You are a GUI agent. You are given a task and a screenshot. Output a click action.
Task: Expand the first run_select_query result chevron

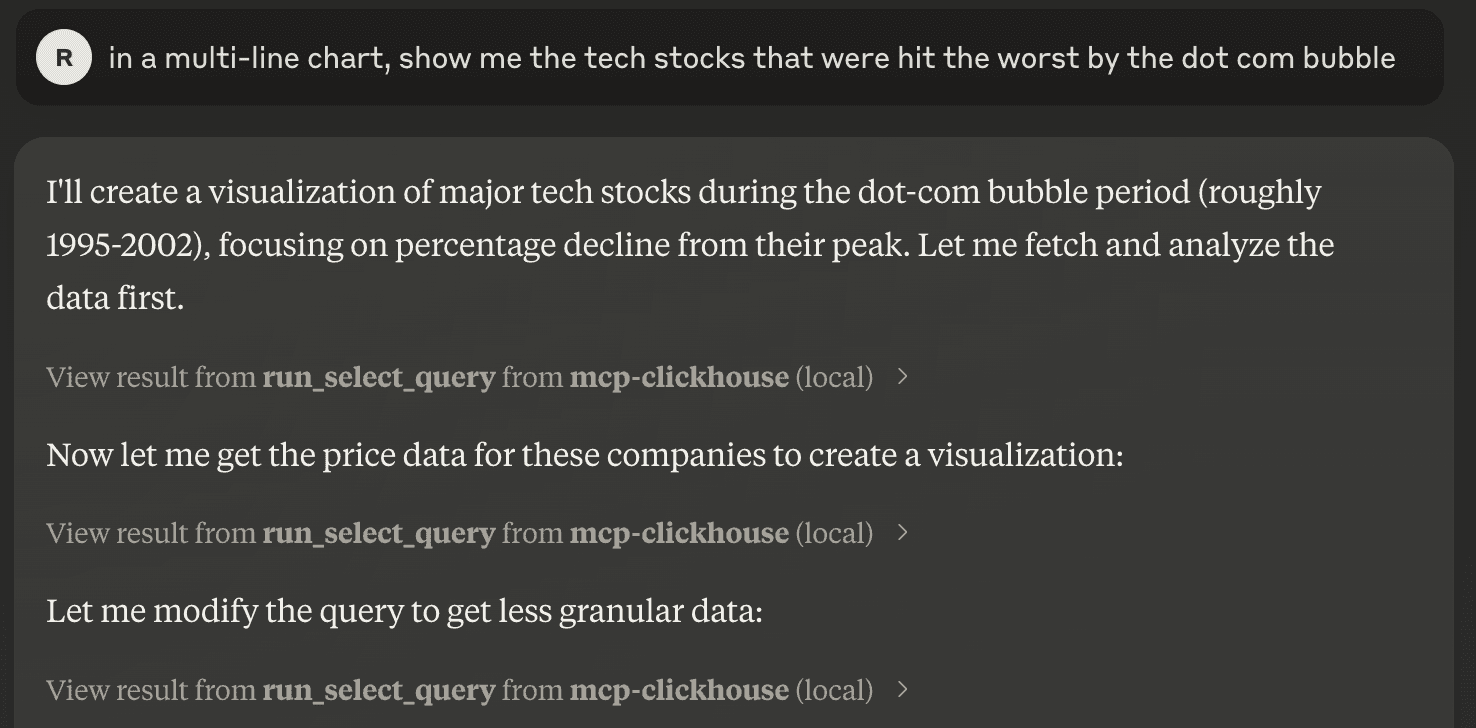point(903,377)
